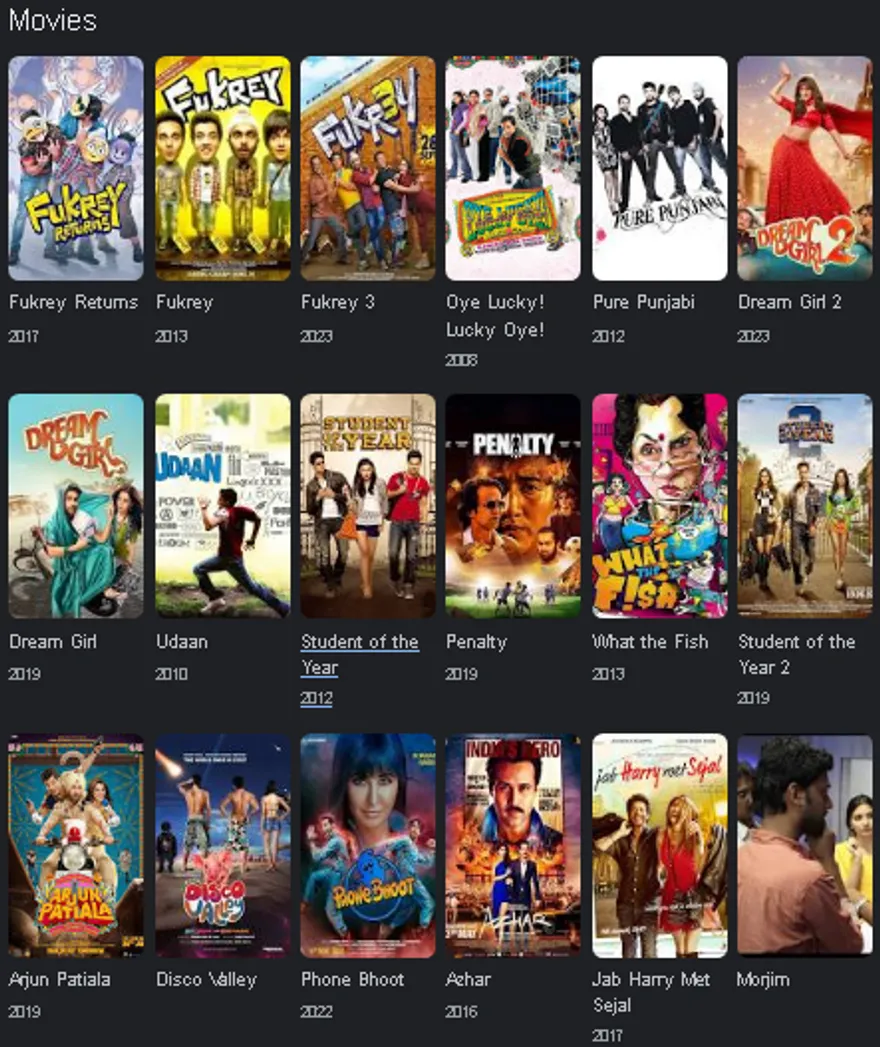
Task: Open the Fukrey Returns movie poster
Action: coord(75,168)
